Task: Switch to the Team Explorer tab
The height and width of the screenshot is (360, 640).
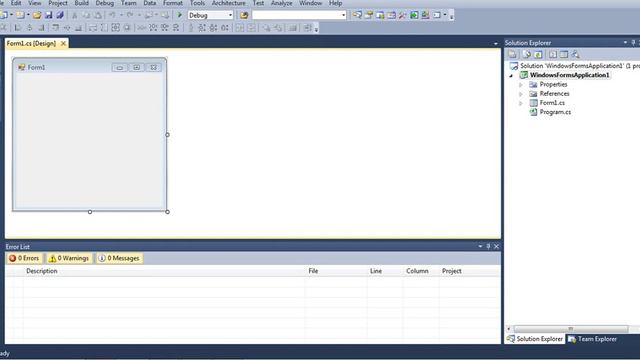Action: point(592,339)
